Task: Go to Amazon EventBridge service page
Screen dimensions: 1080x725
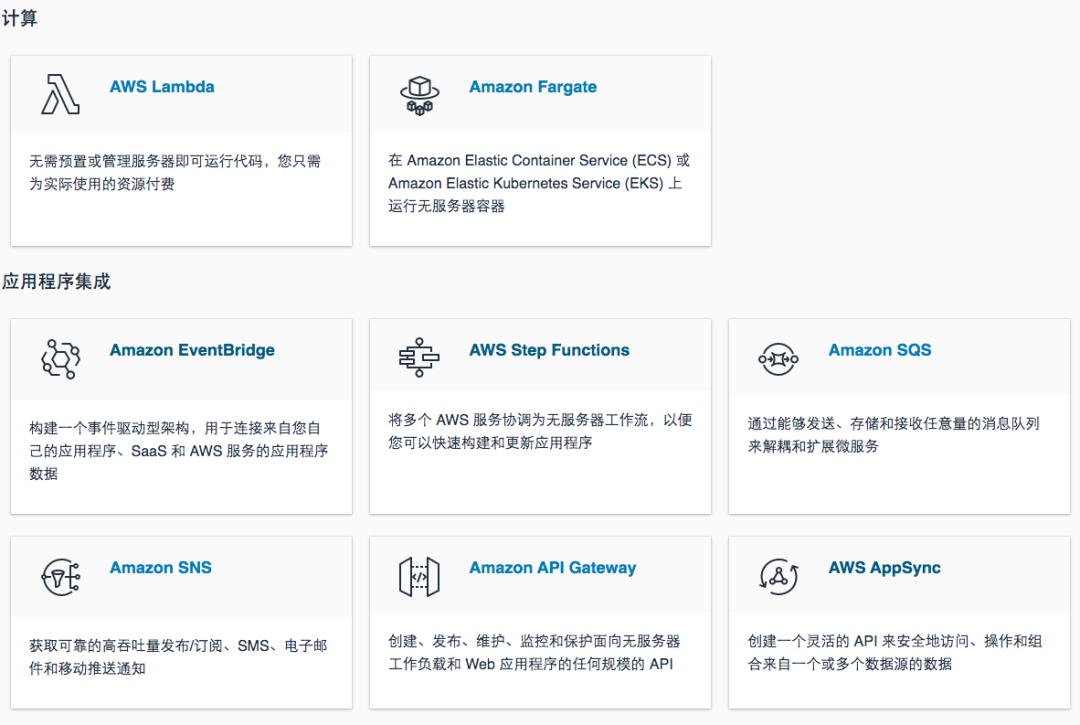Action: 192,350
